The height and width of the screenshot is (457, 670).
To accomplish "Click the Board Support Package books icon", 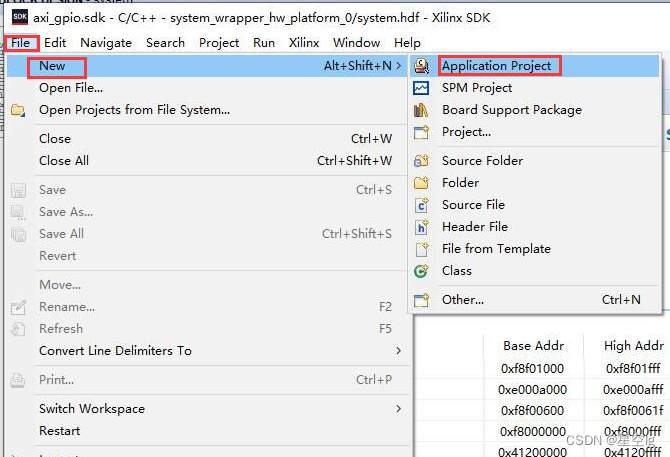I will click(x=421, y=110).
